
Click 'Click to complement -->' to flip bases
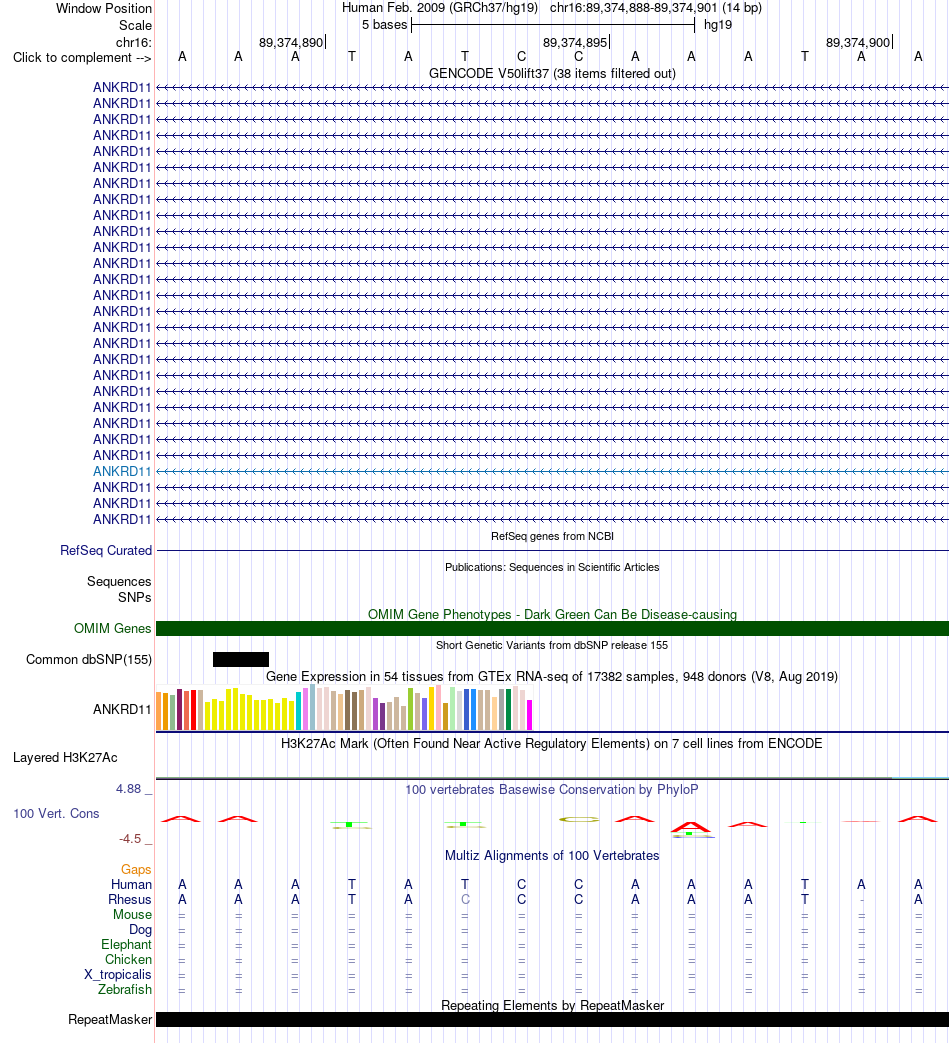point(82,58)
